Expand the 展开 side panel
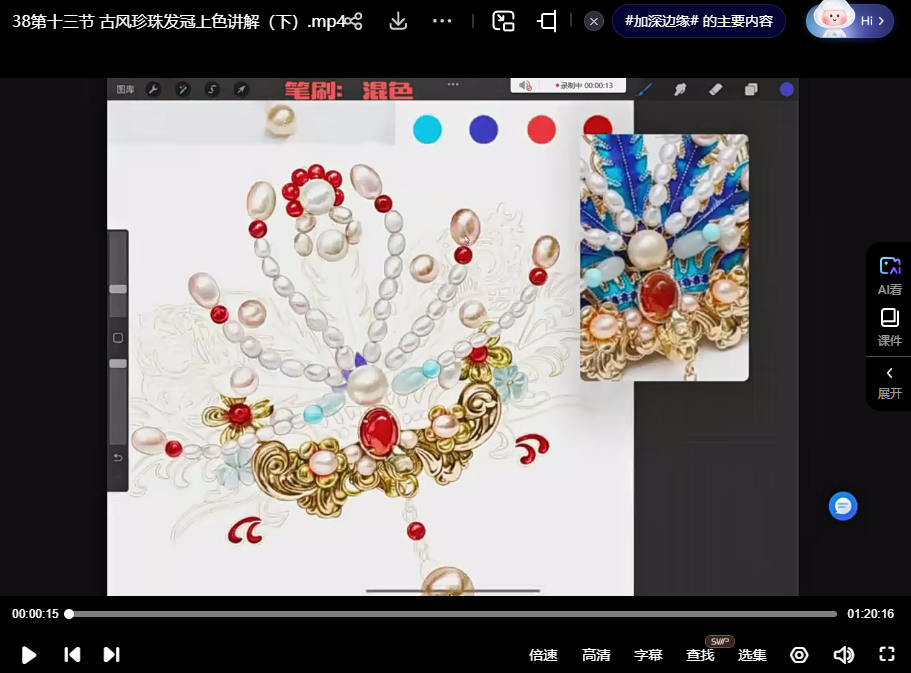The height and width of the screenshot is (673, 911). [890, 384]
